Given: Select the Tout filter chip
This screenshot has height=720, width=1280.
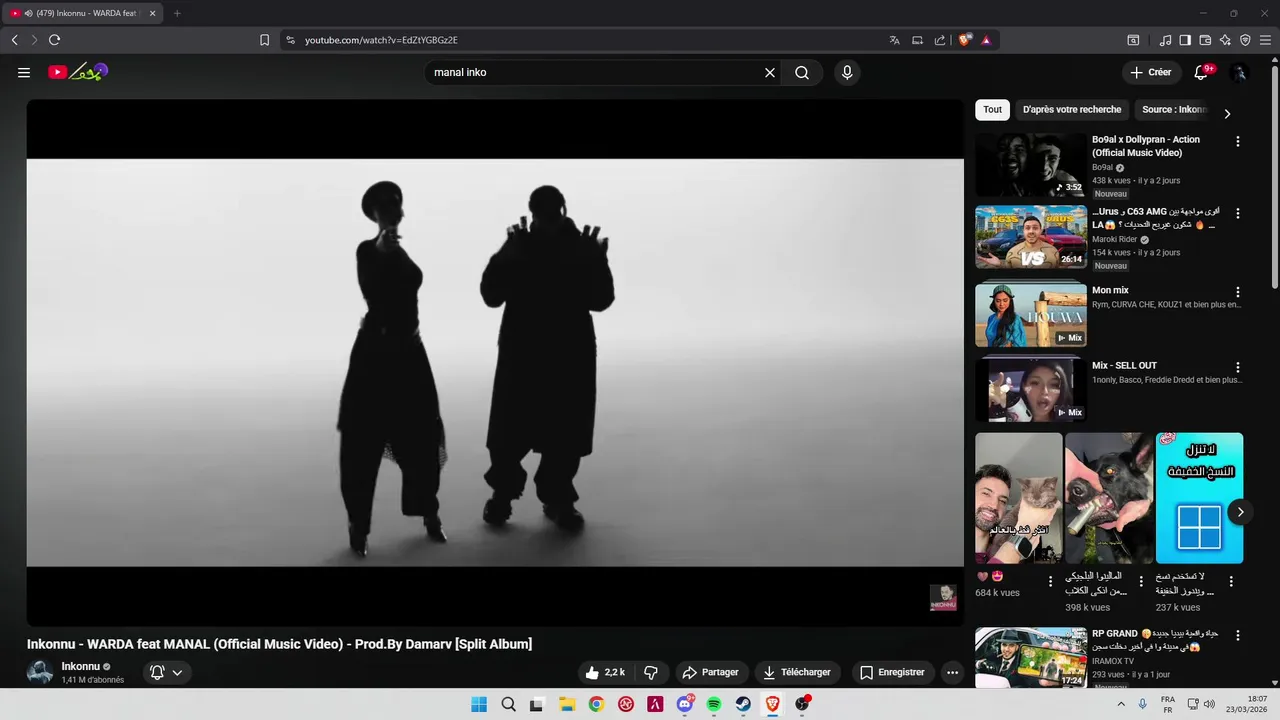Looking at the screenshot, I should pyautogui.click(x=992, y=110).
